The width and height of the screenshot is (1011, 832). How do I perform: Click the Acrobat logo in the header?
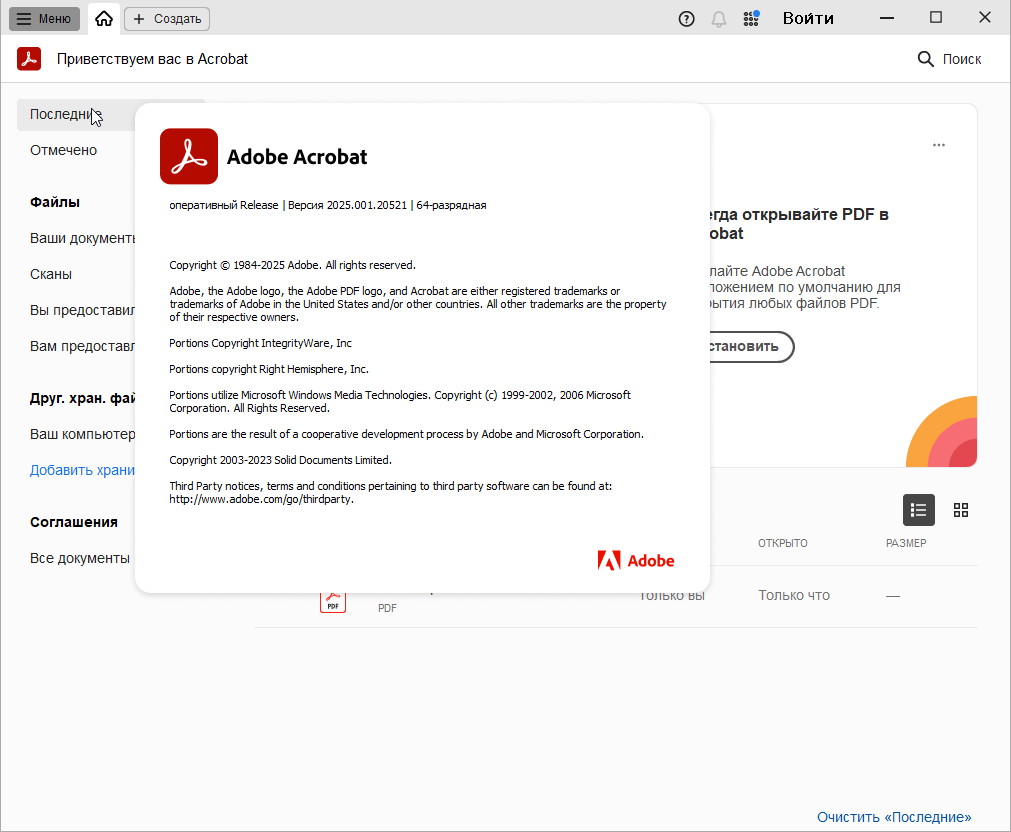coord(29,59)
